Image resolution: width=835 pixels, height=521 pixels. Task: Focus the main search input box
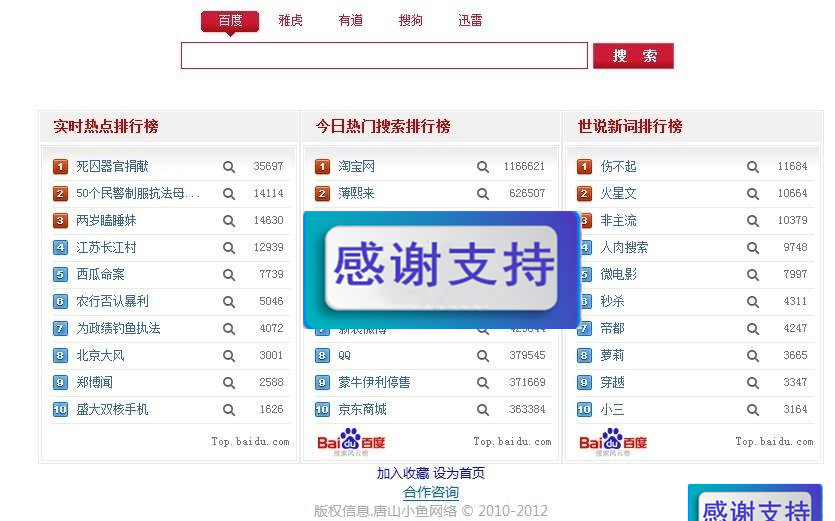pos(384,55)
